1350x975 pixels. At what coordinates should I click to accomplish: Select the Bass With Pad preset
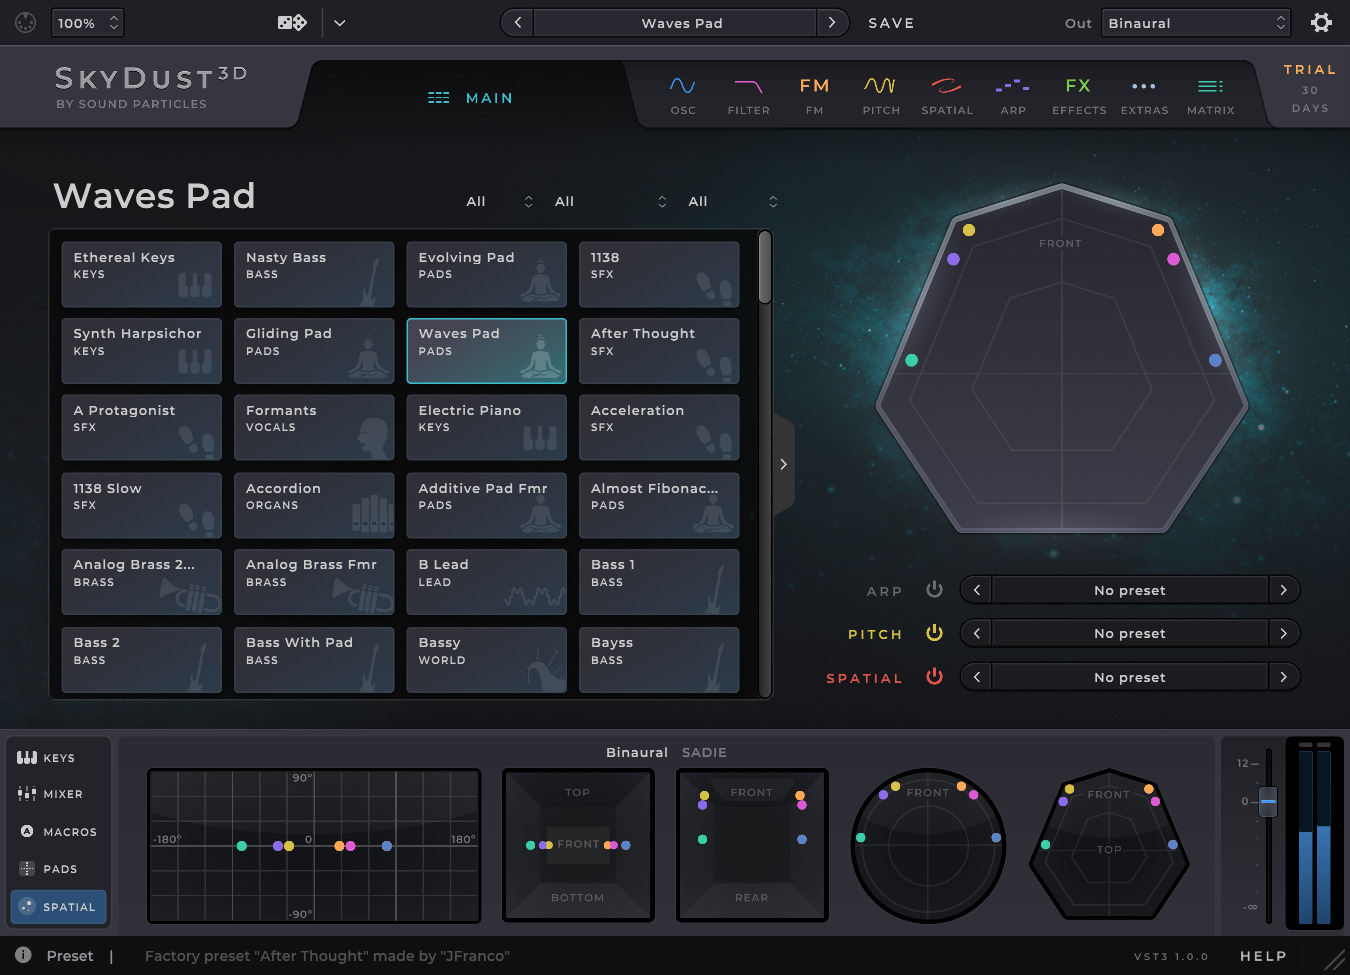[x=314, y=660]
